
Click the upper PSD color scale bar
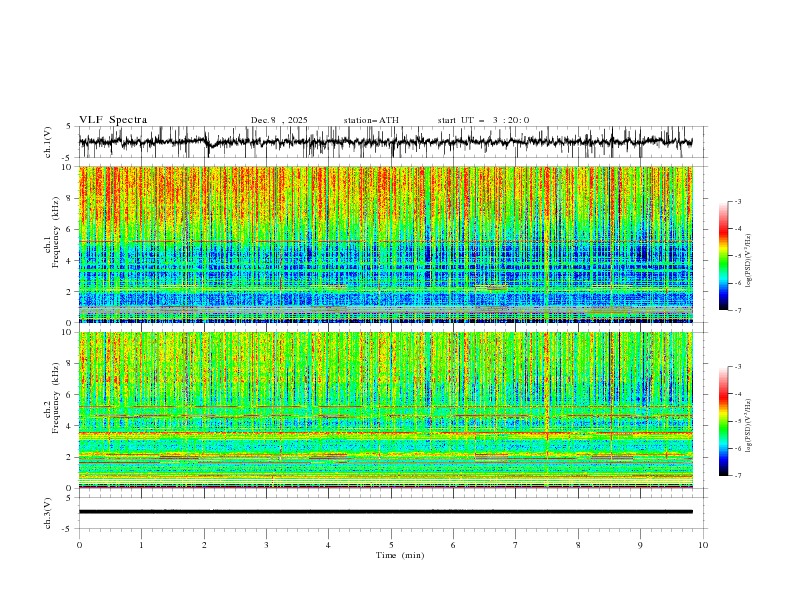pyautogui.click(x=724, y=256)
